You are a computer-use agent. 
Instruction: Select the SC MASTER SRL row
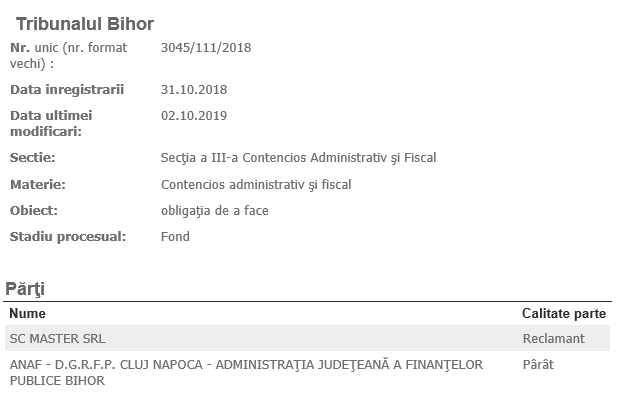coord(307,338)
